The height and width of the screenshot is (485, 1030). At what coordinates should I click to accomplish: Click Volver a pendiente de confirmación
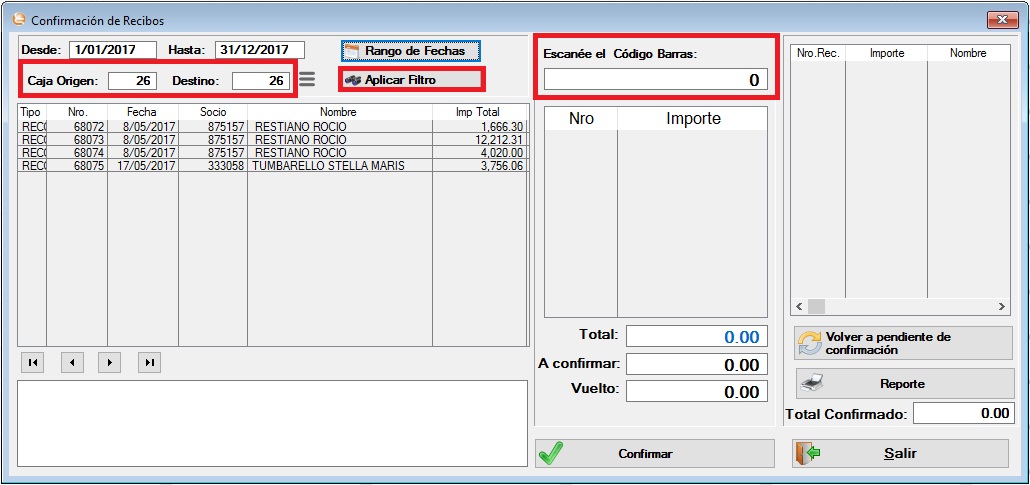[903, 343]
